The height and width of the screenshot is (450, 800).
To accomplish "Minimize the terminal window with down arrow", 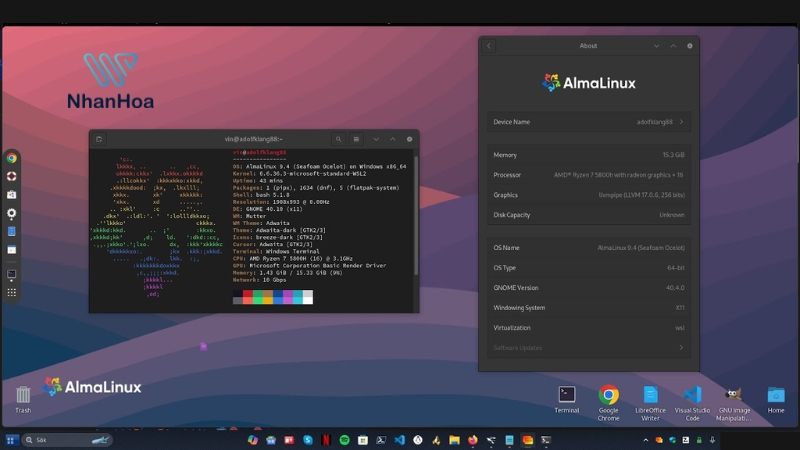I will [376, 139].
